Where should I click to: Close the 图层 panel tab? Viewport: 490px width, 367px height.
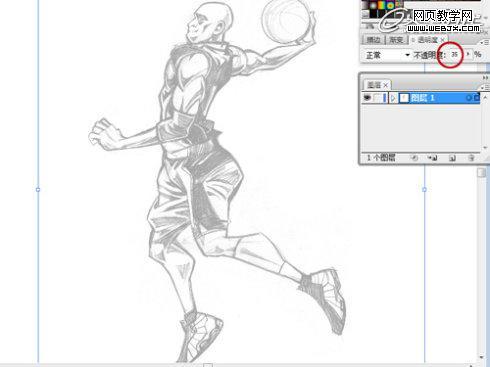click(385, 85)
